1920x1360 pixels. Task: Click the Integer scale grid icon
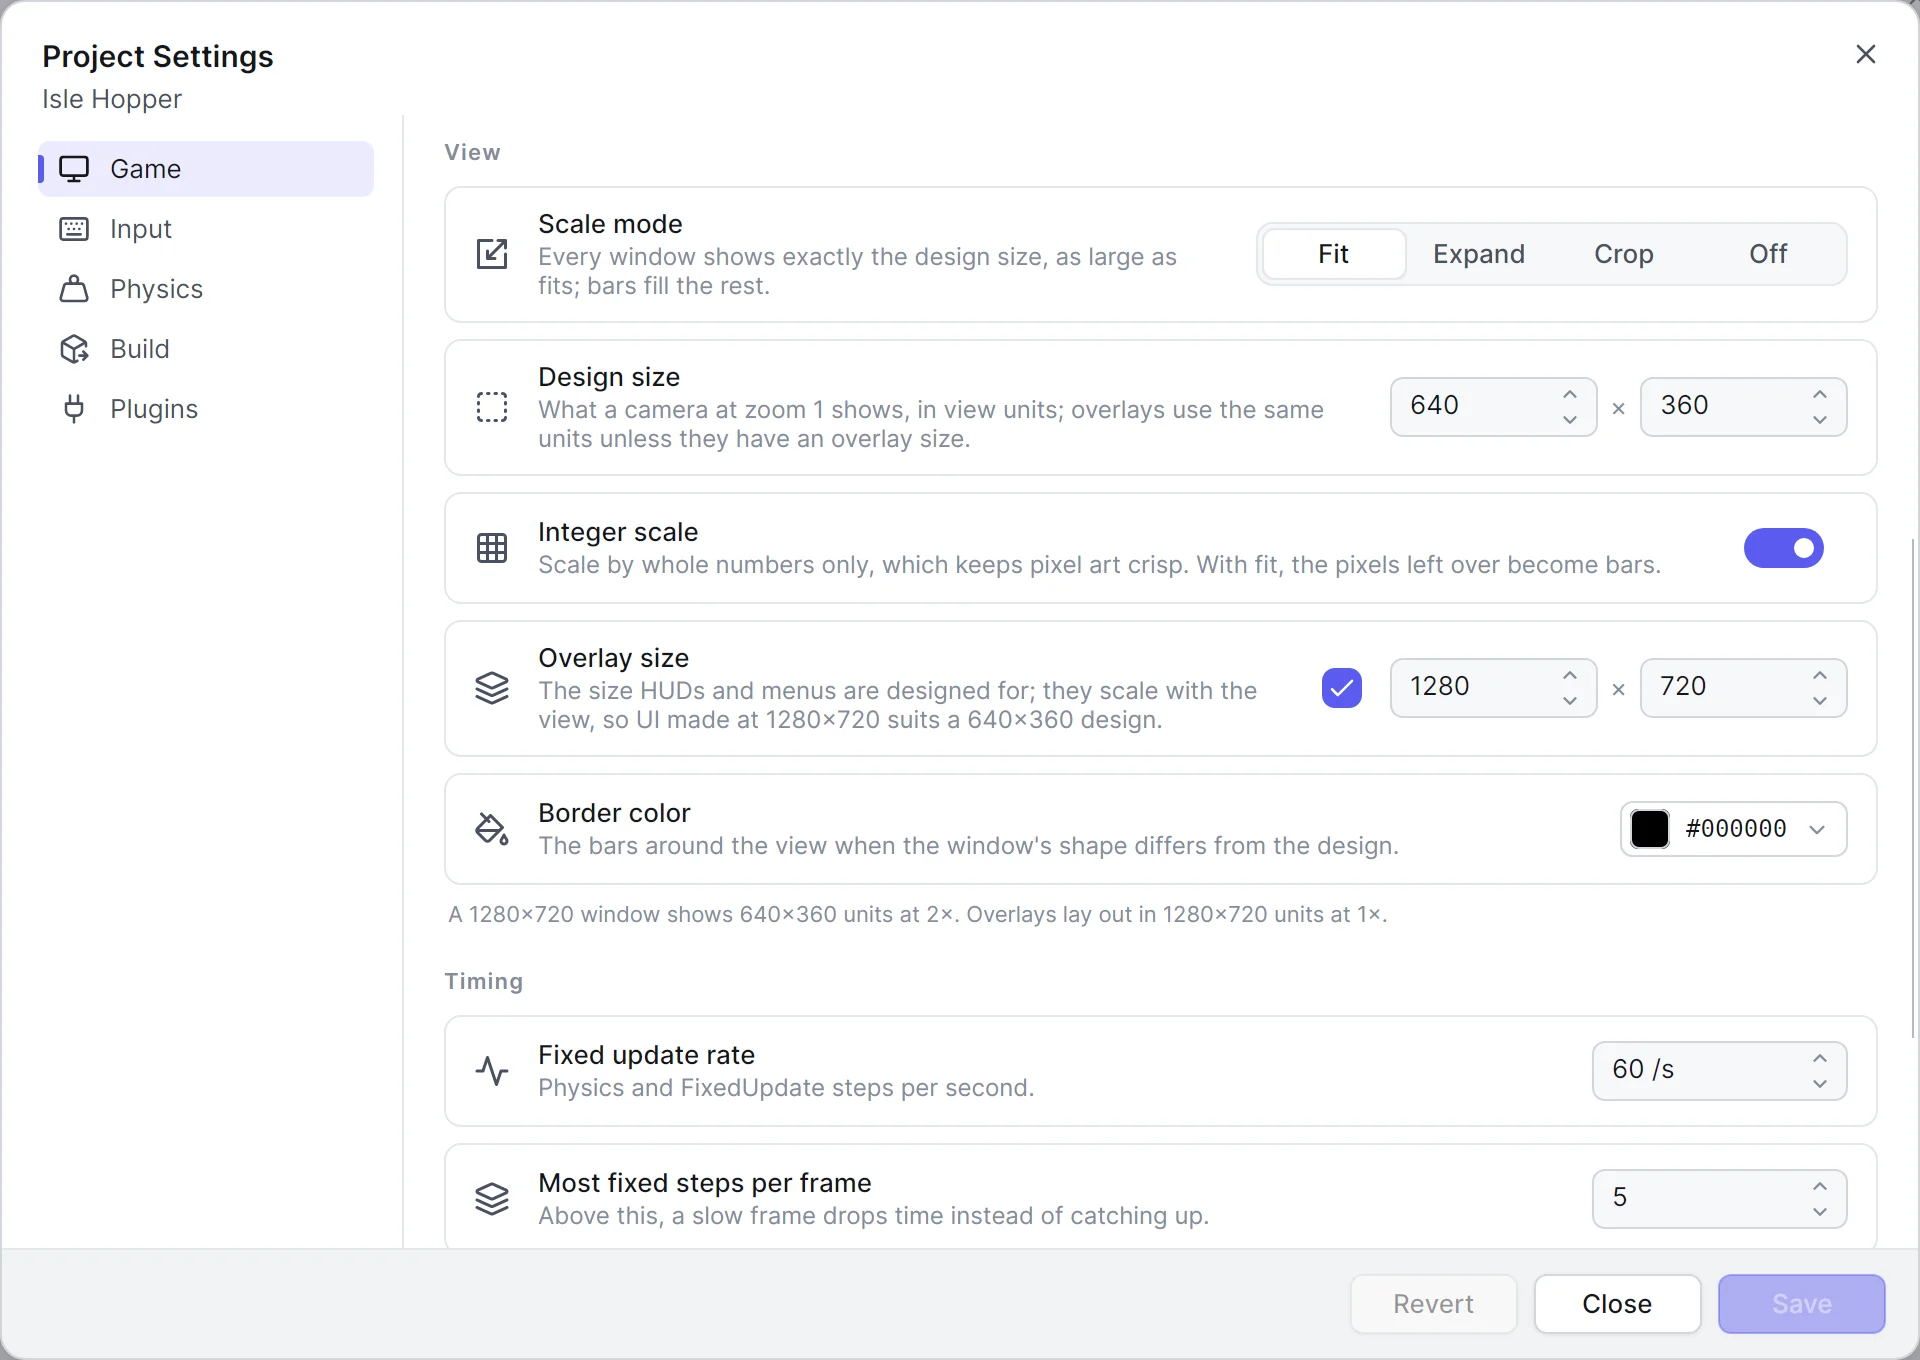[492, 548]
